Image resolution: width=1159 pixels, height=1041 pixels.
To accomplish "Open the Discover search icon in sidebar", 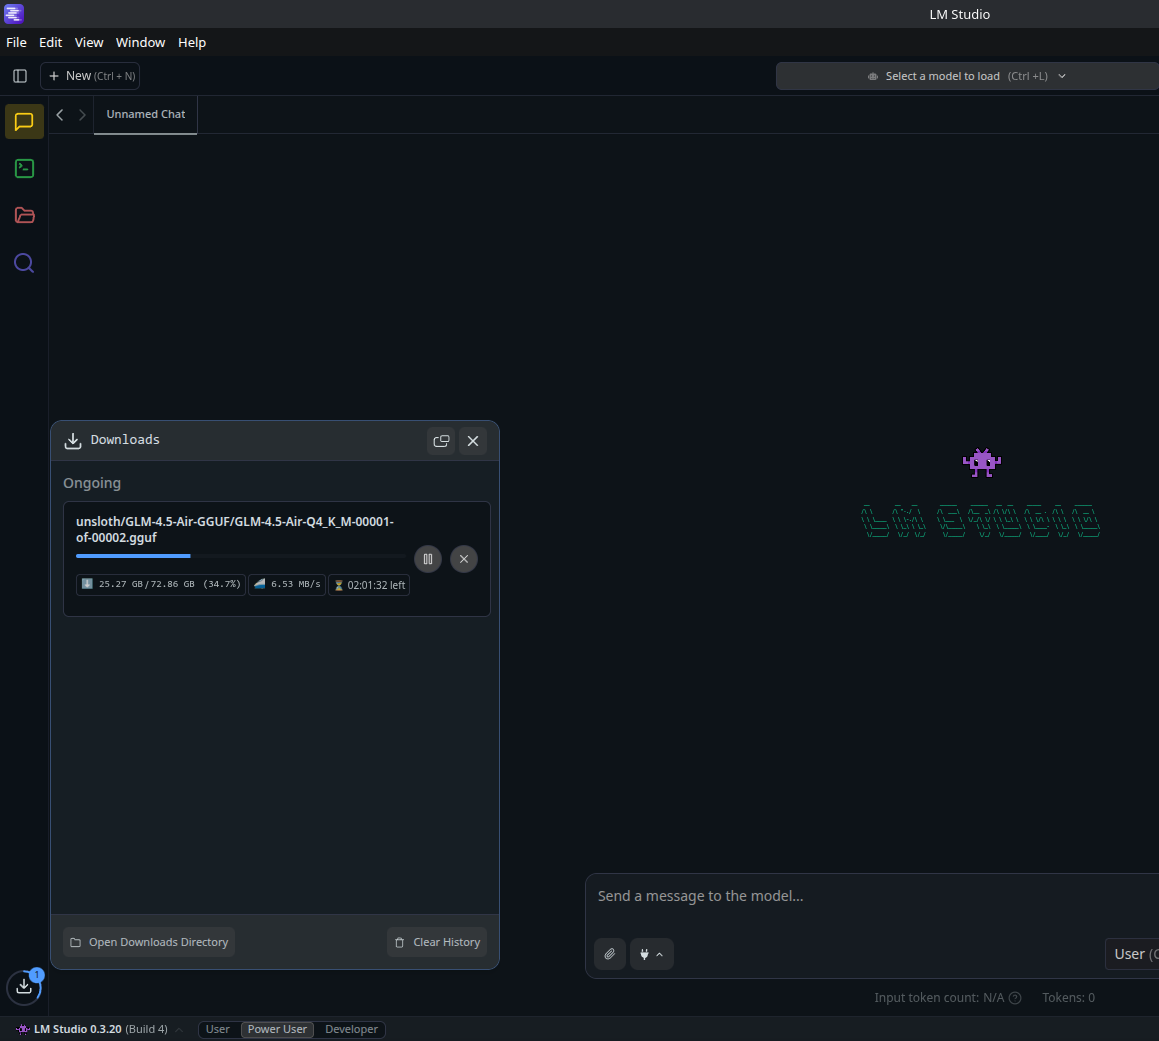I will pos(24,263).
